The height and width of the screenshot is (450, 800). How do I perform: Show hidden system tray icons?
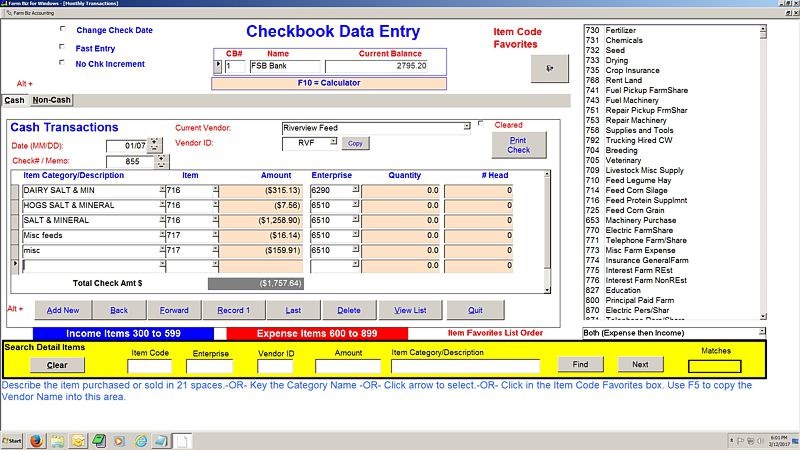click(732, 441)
